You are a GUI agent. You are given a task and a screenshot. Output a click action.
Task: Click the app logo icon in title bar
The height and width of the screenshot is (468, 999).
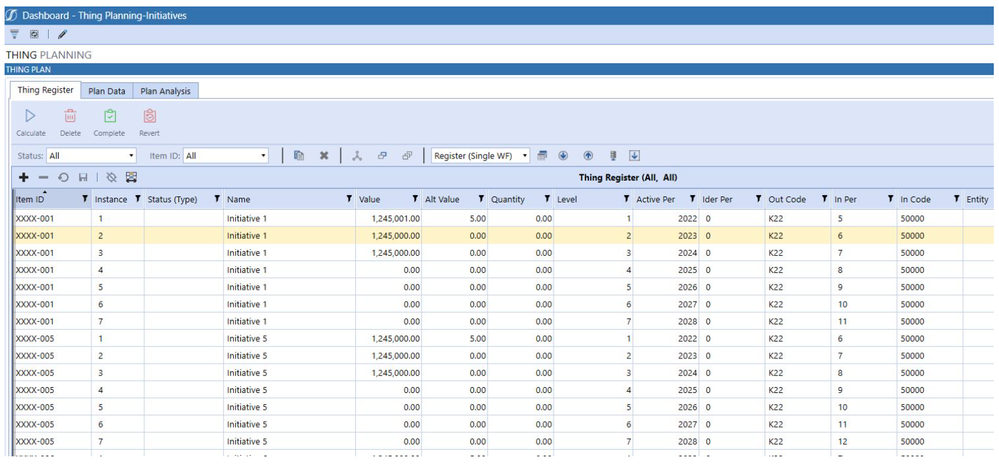point(11,15)
